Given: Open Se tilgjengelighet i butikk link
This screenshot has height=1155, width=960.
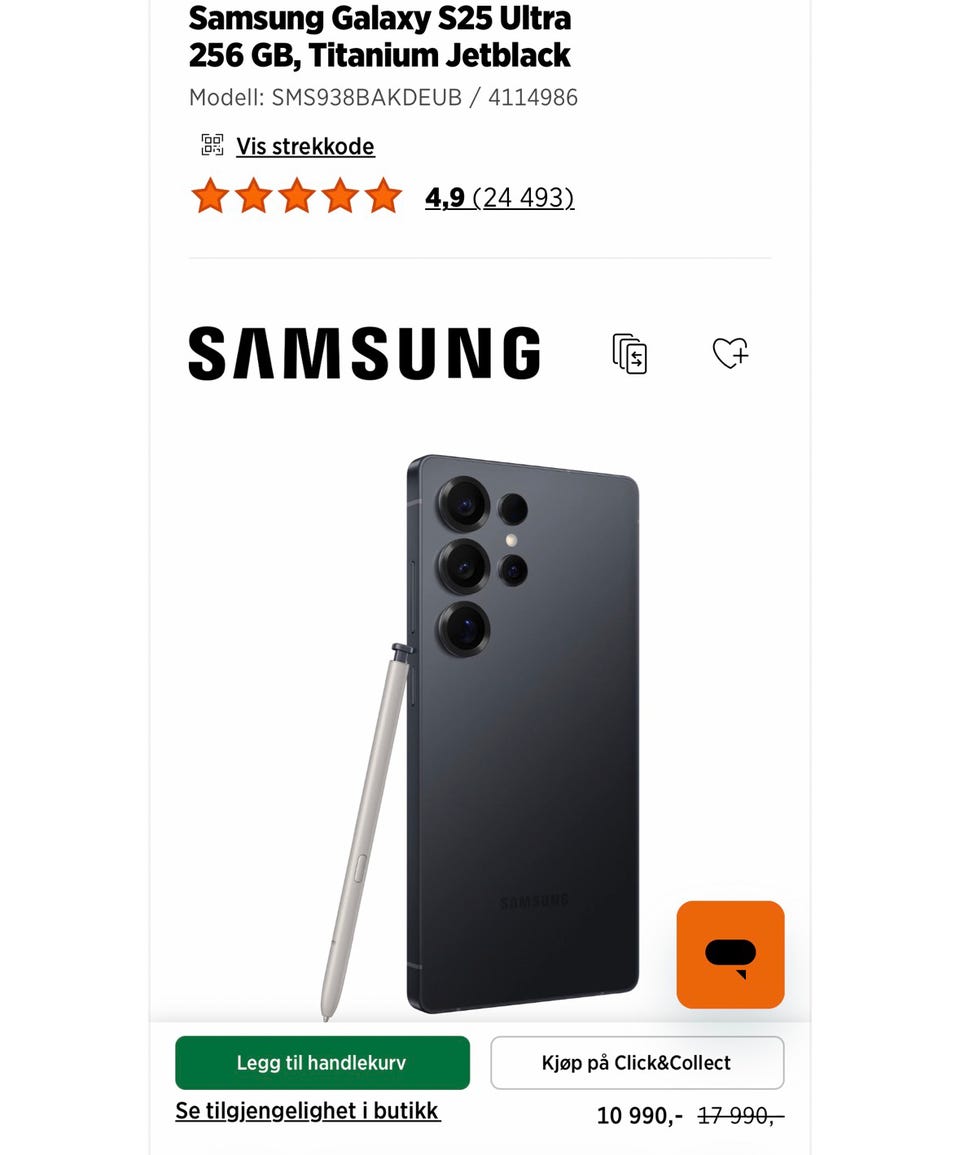Looking at the screenshot, I should click(x=307, y=1111).
